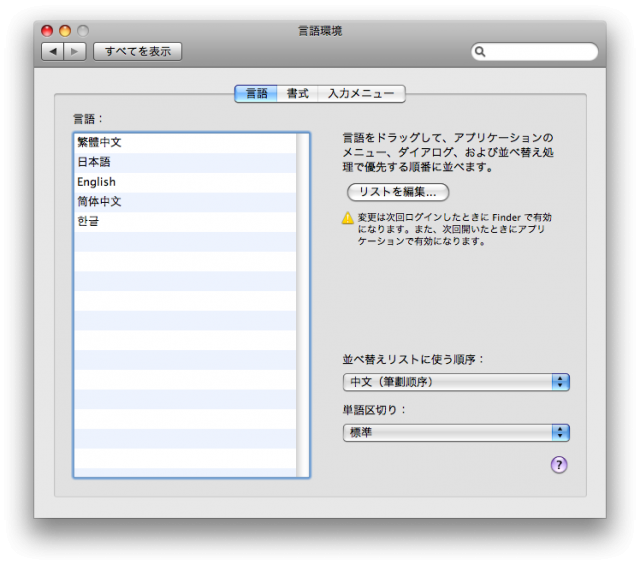The width and height of the screenshot is (640, 565).
Task: Select English in the language list
Action: pyautogui.click(x=185, y=182)
